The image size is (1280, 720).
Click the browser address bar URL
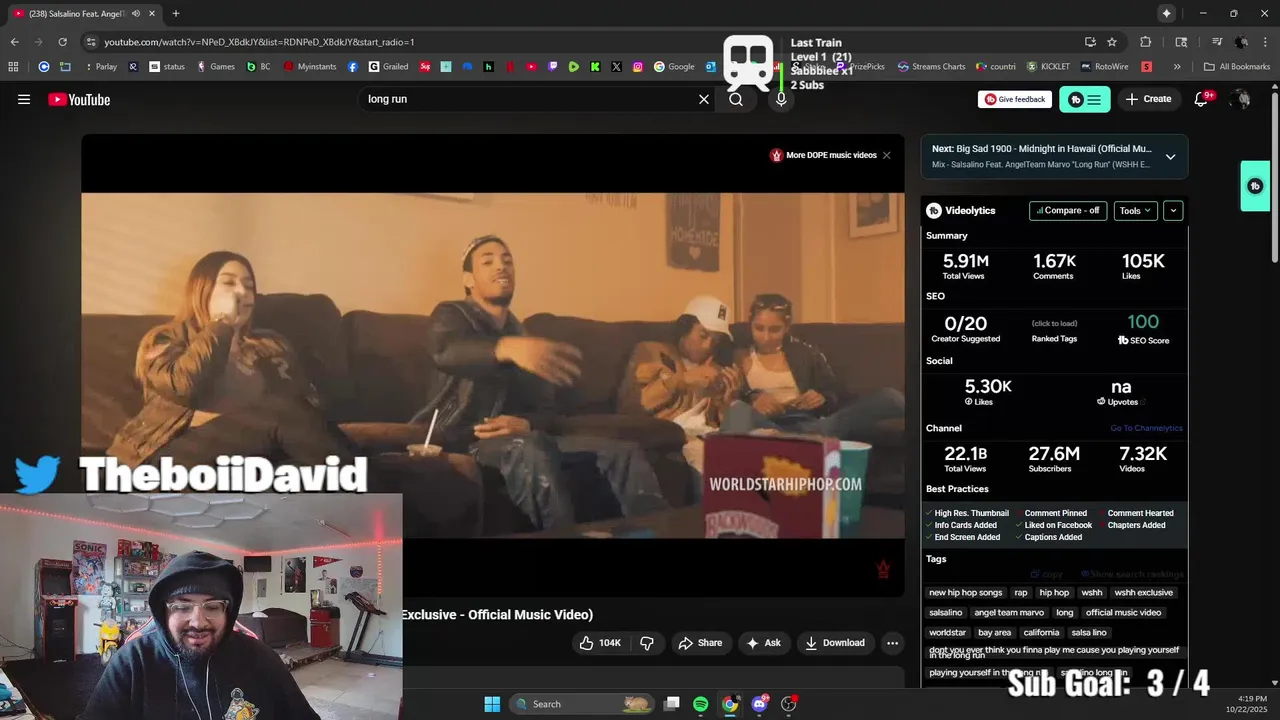pyautogui.click(x=259, y=42)
